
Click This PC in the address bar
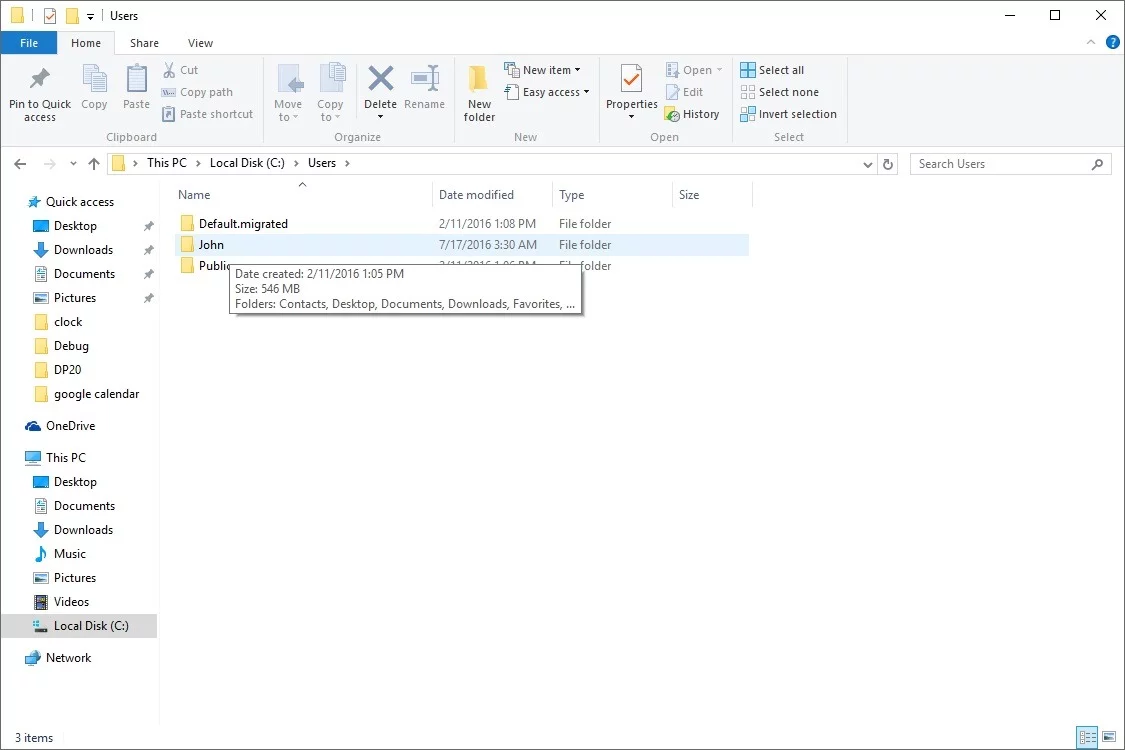[166, 163]
